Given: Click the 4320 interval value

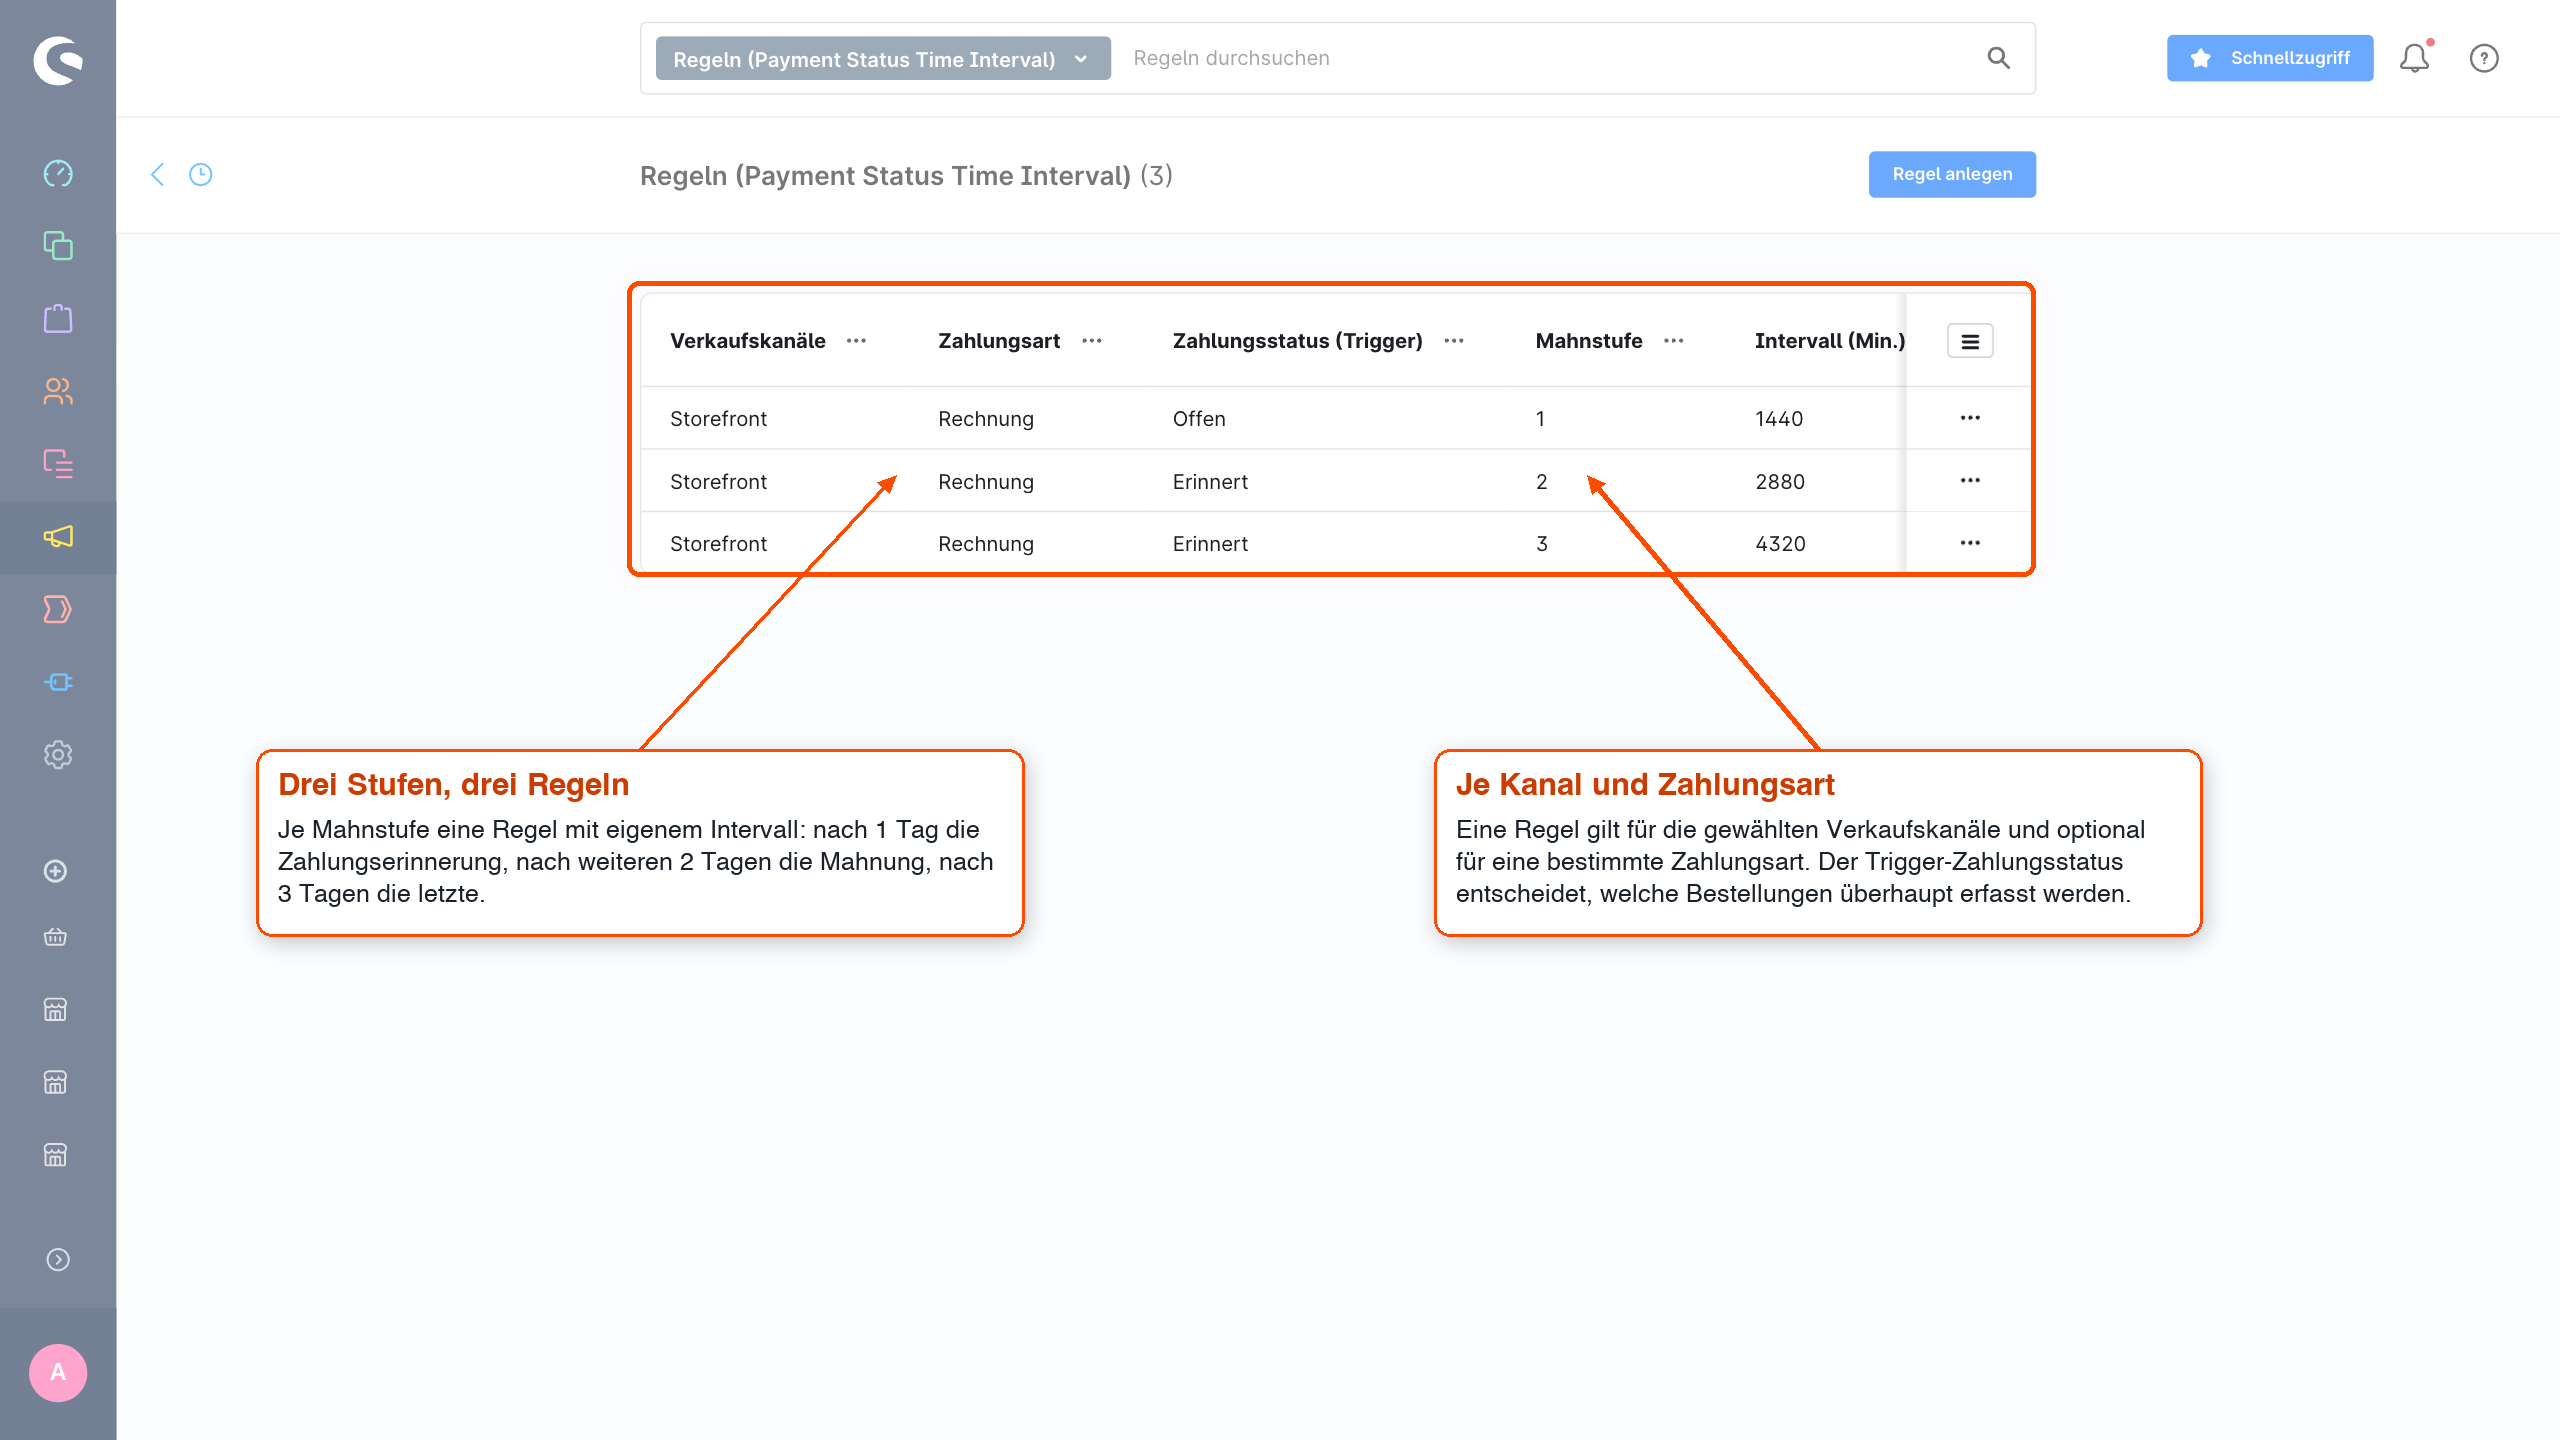Looking at the screenshot, I should click(1780, 544).
